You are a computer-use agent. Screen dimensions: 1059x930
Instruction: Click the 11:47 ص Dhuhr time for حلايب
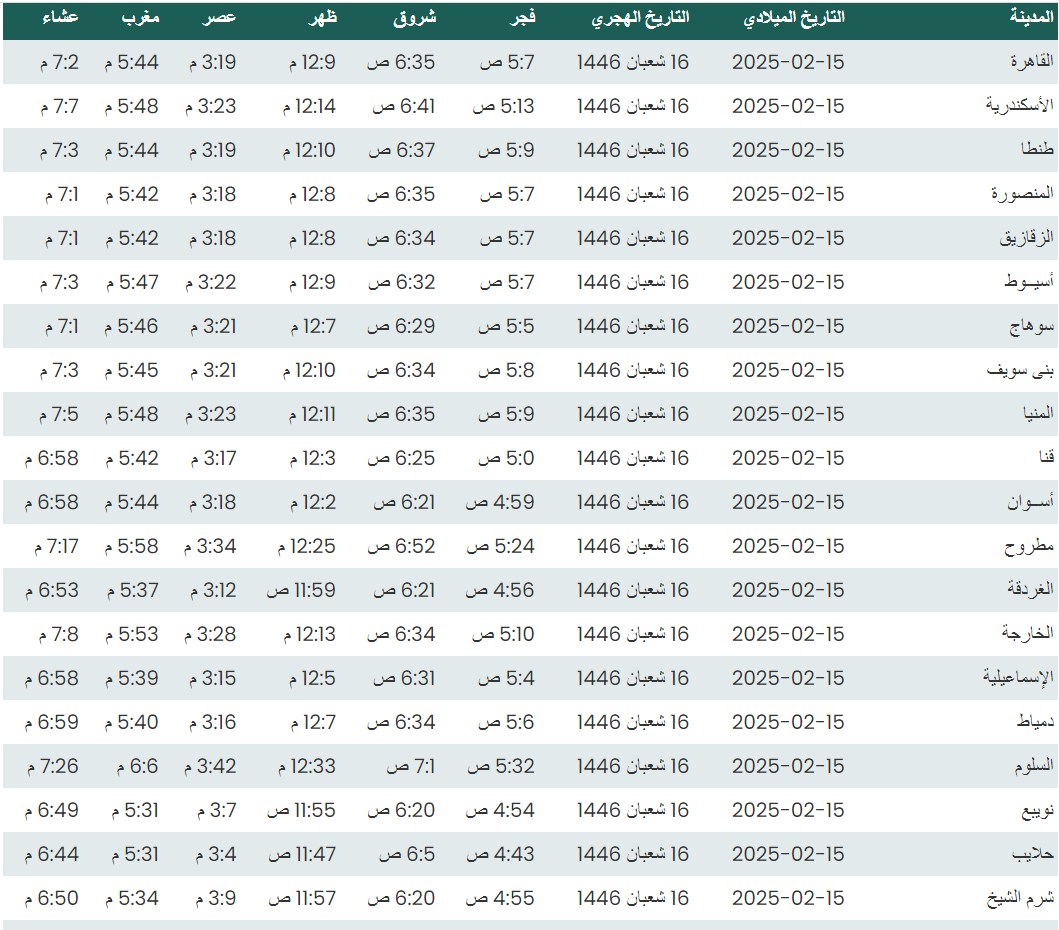pos(301,854)
